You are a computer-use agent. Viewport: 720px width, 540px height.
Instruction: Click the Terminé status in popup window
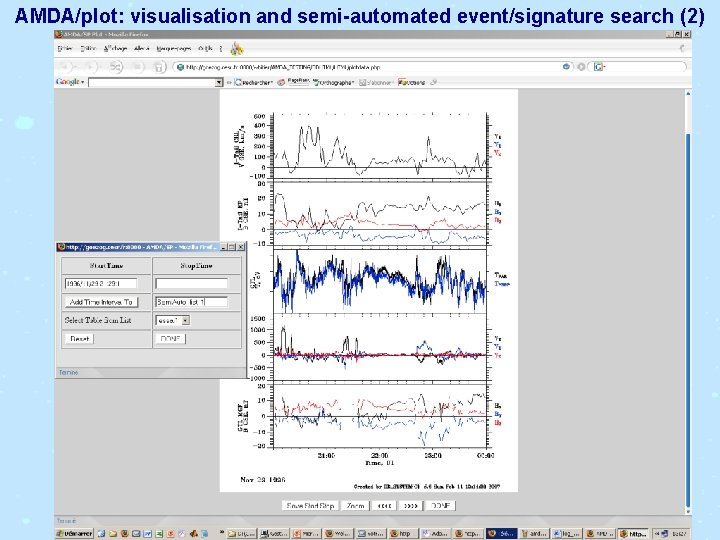(68, 372)
